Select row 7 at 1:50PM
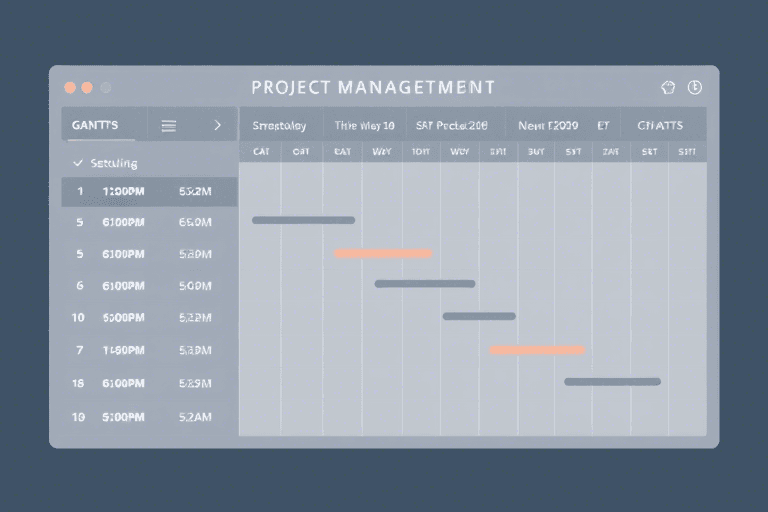The height and width of the screenshot is (512, 768). 149,350
